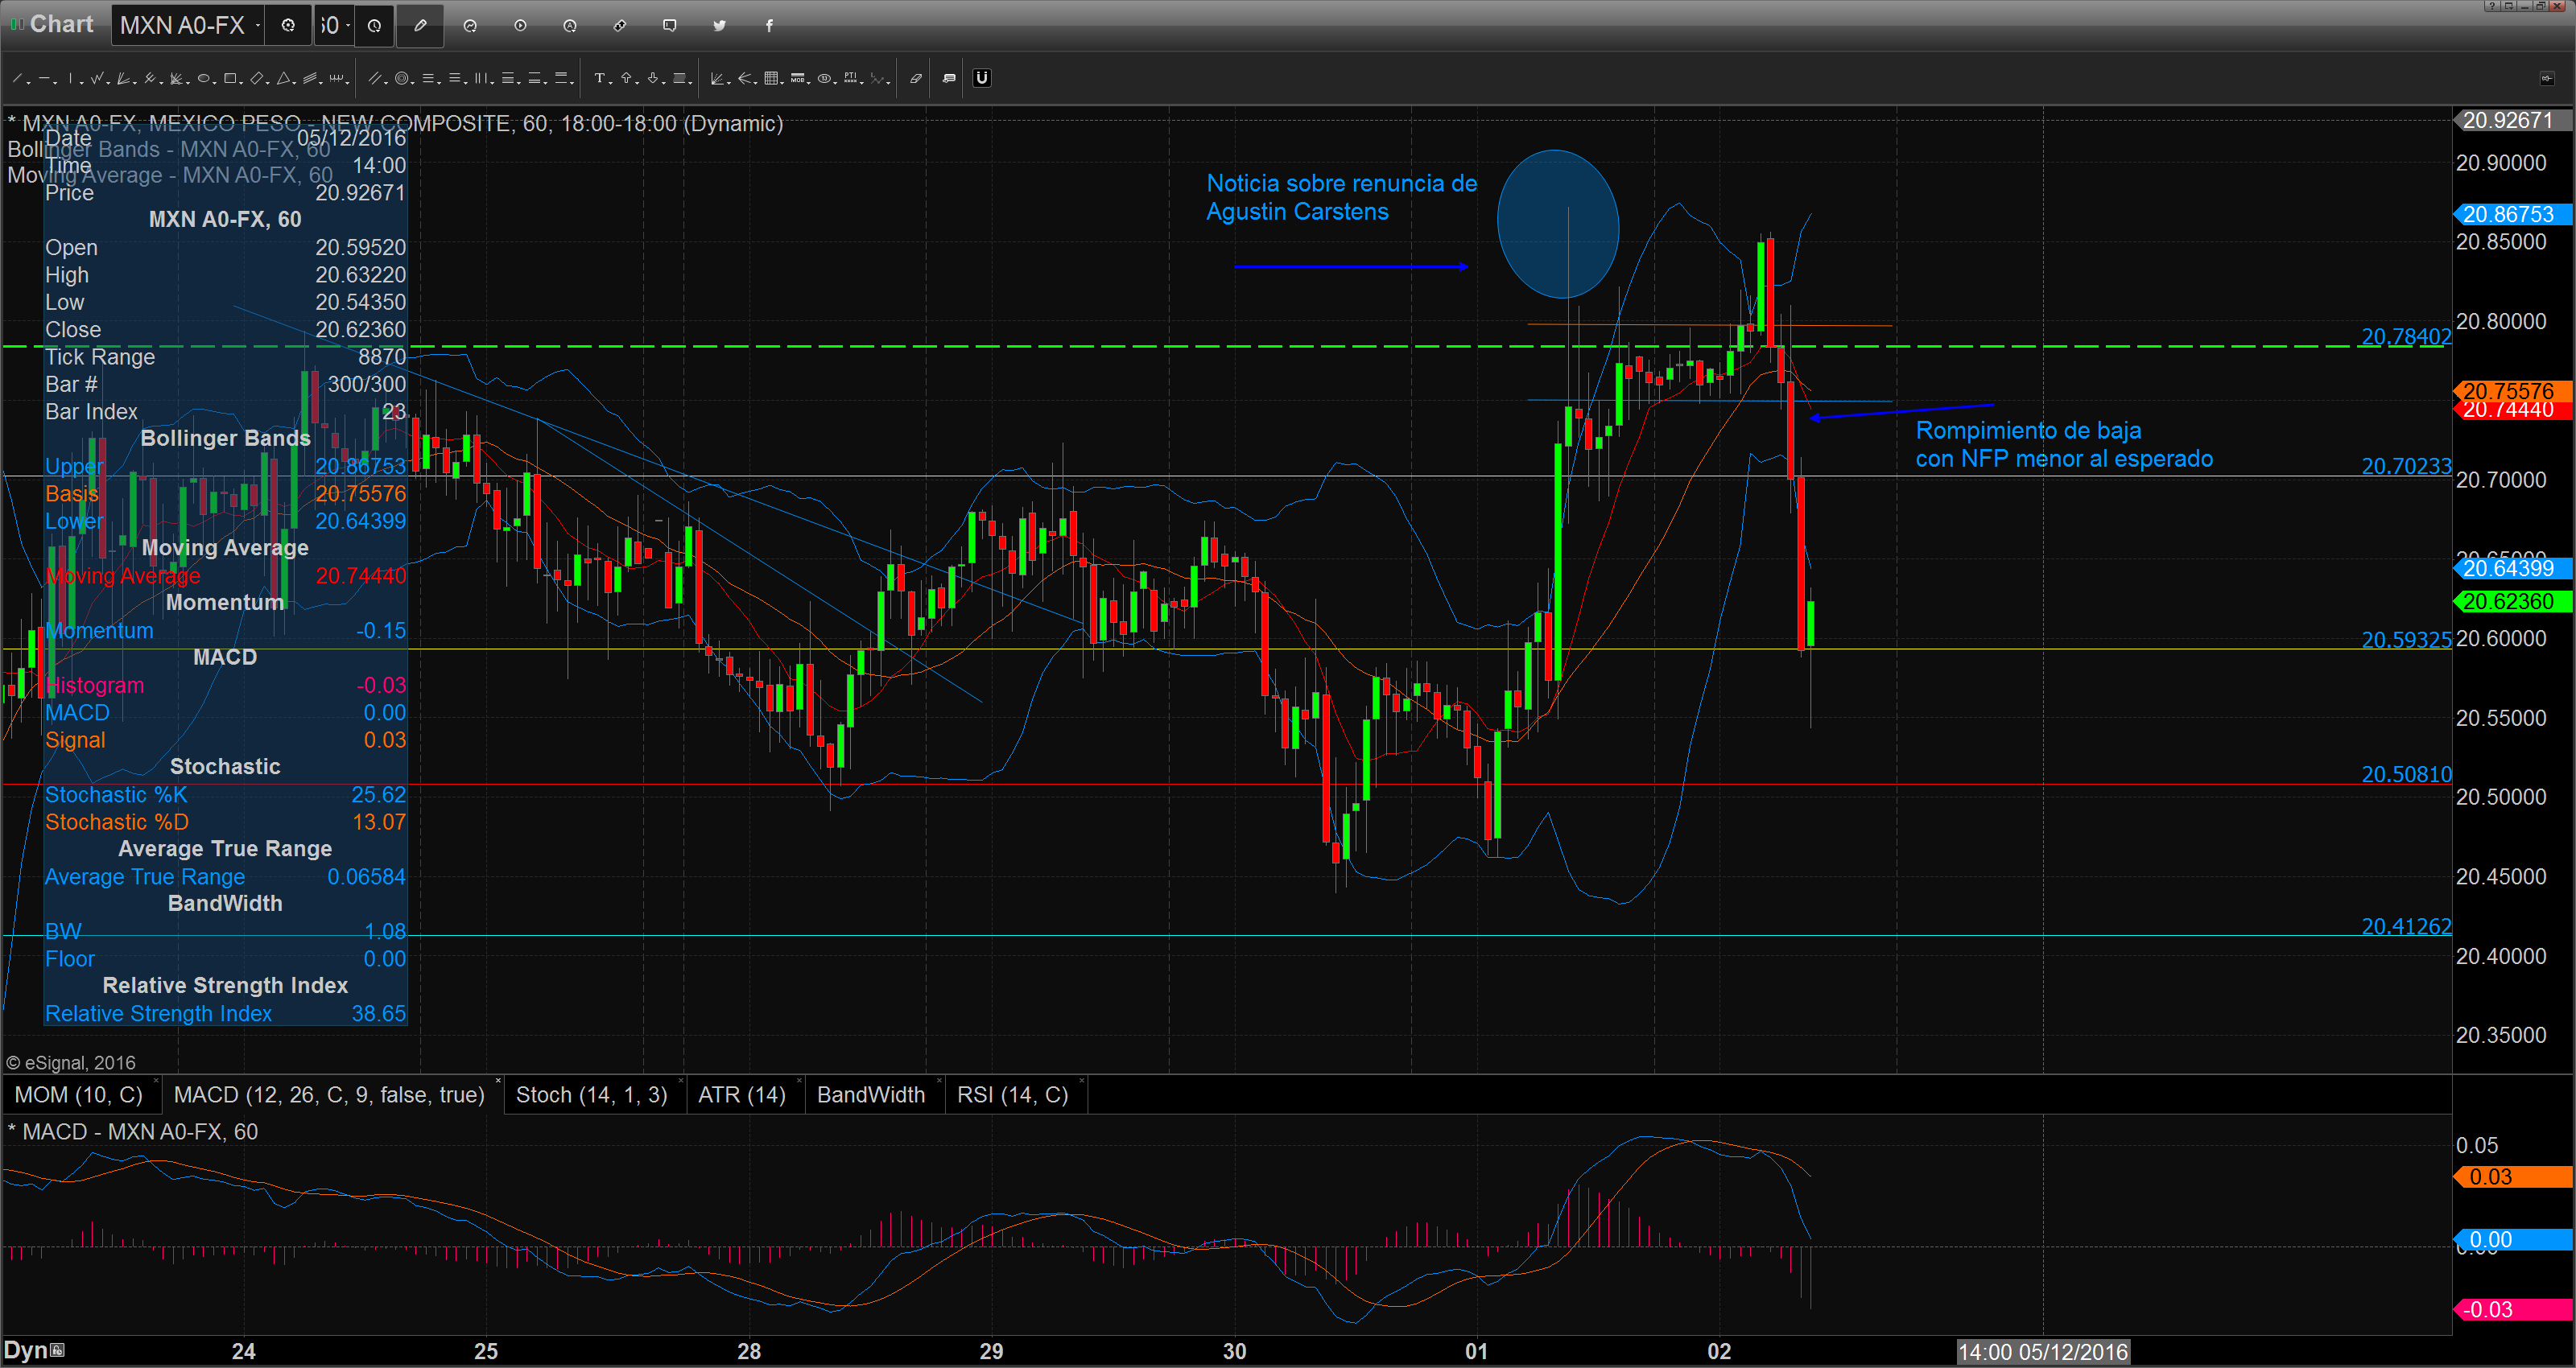Click the 14:00 05/12/2016 cursor time label

(2043, 1352)
